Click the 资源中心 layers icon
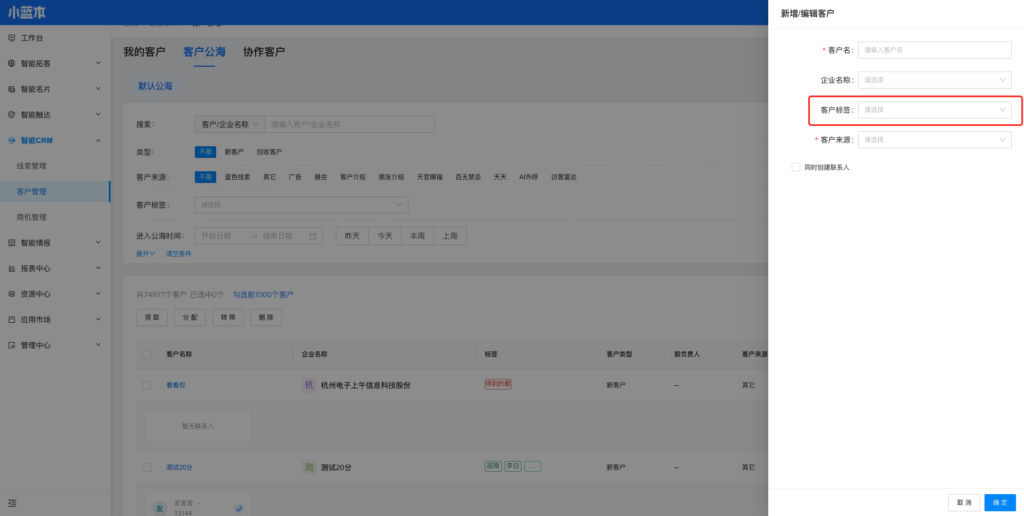 pos(12,294)
